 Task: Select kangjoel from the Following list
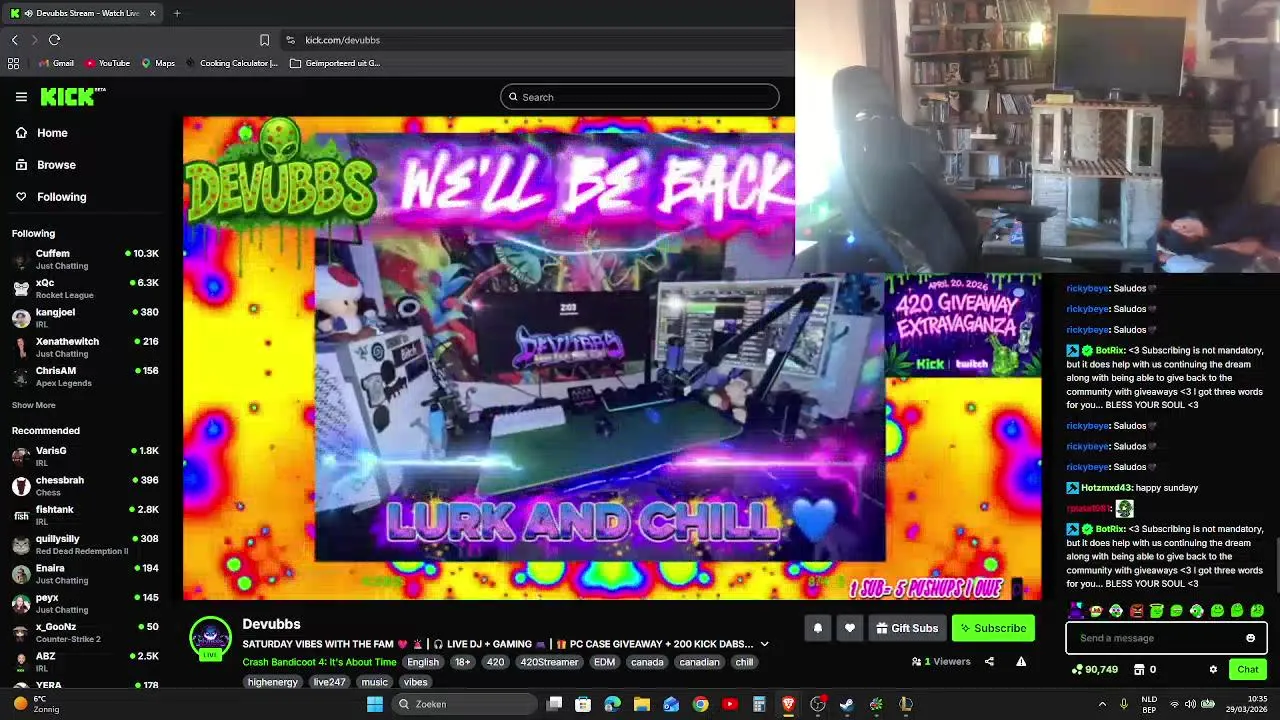[85, 317]
